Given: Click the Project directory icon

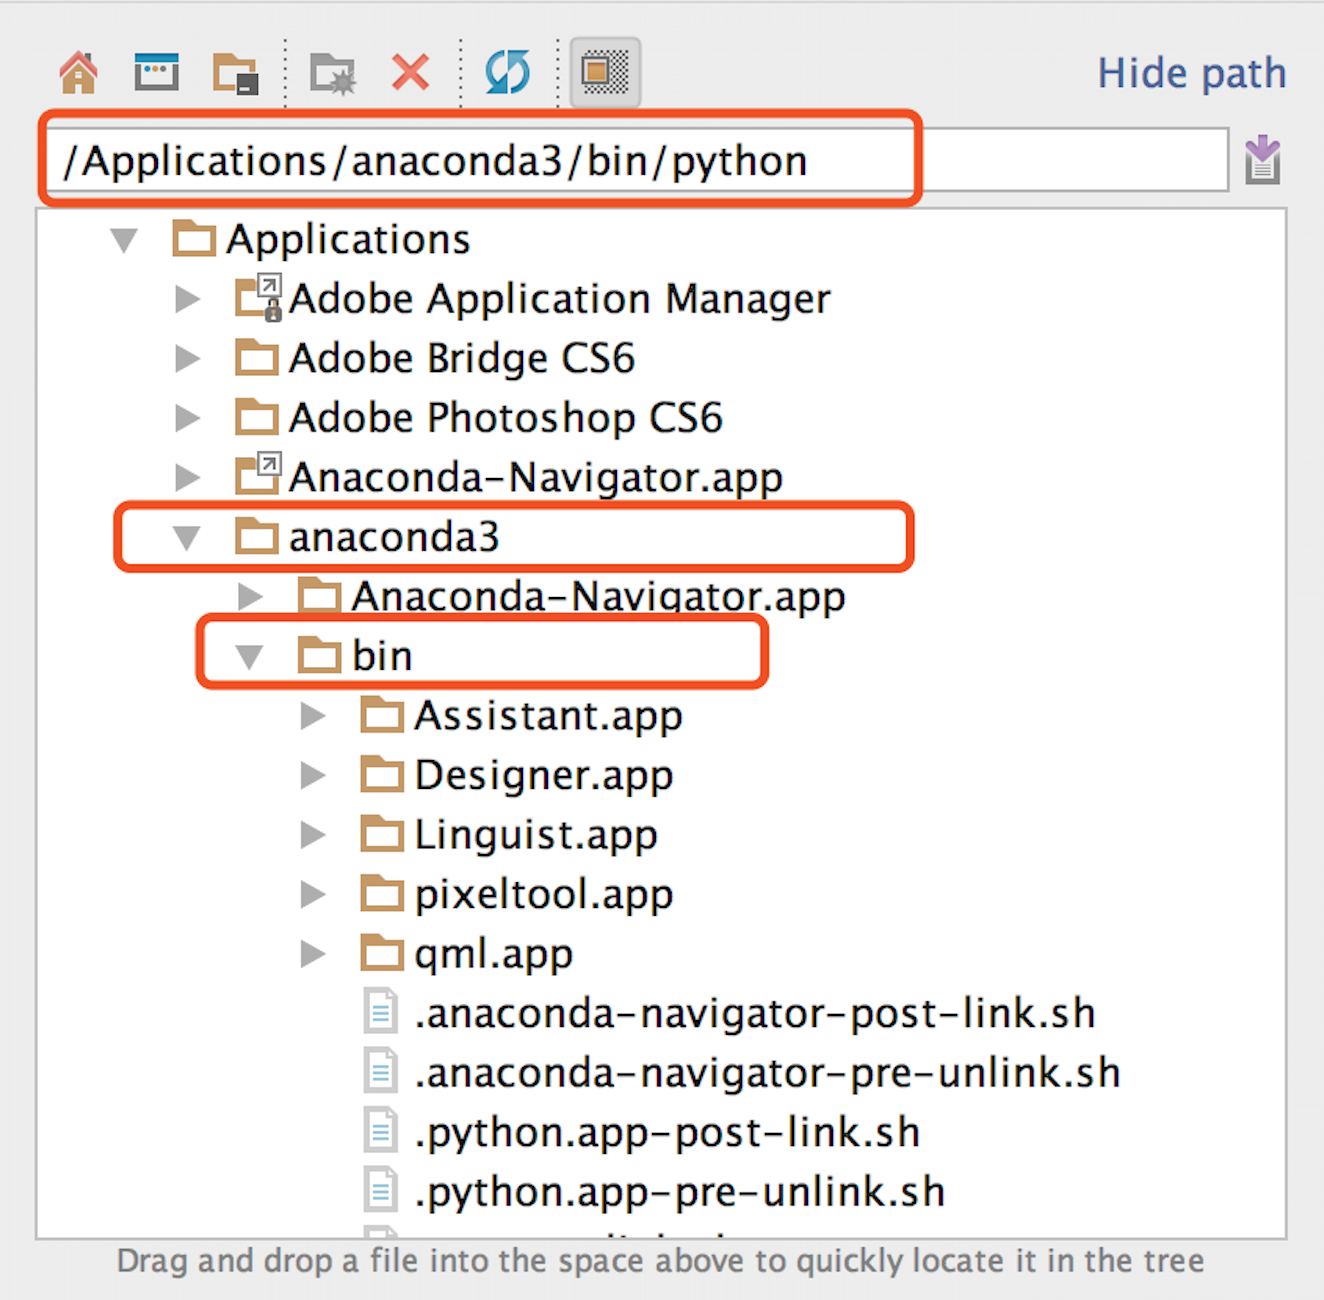Looking at the screenshot, I should 234,72.
